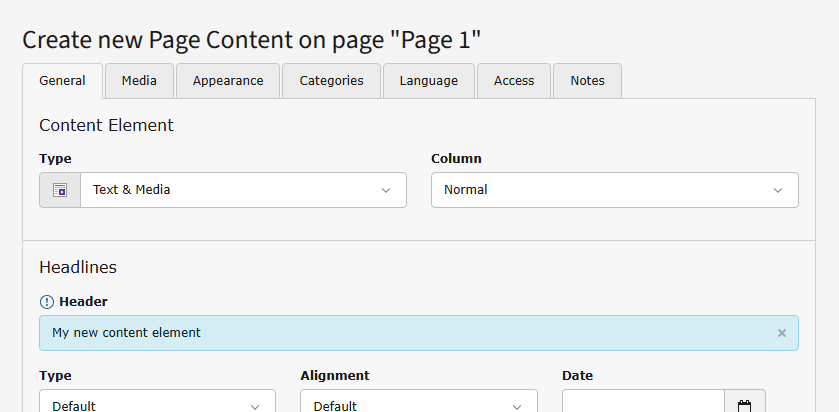Screen dimensions: 839x412
Task: Switch to the Appearance tab
Action: [228, 81]
